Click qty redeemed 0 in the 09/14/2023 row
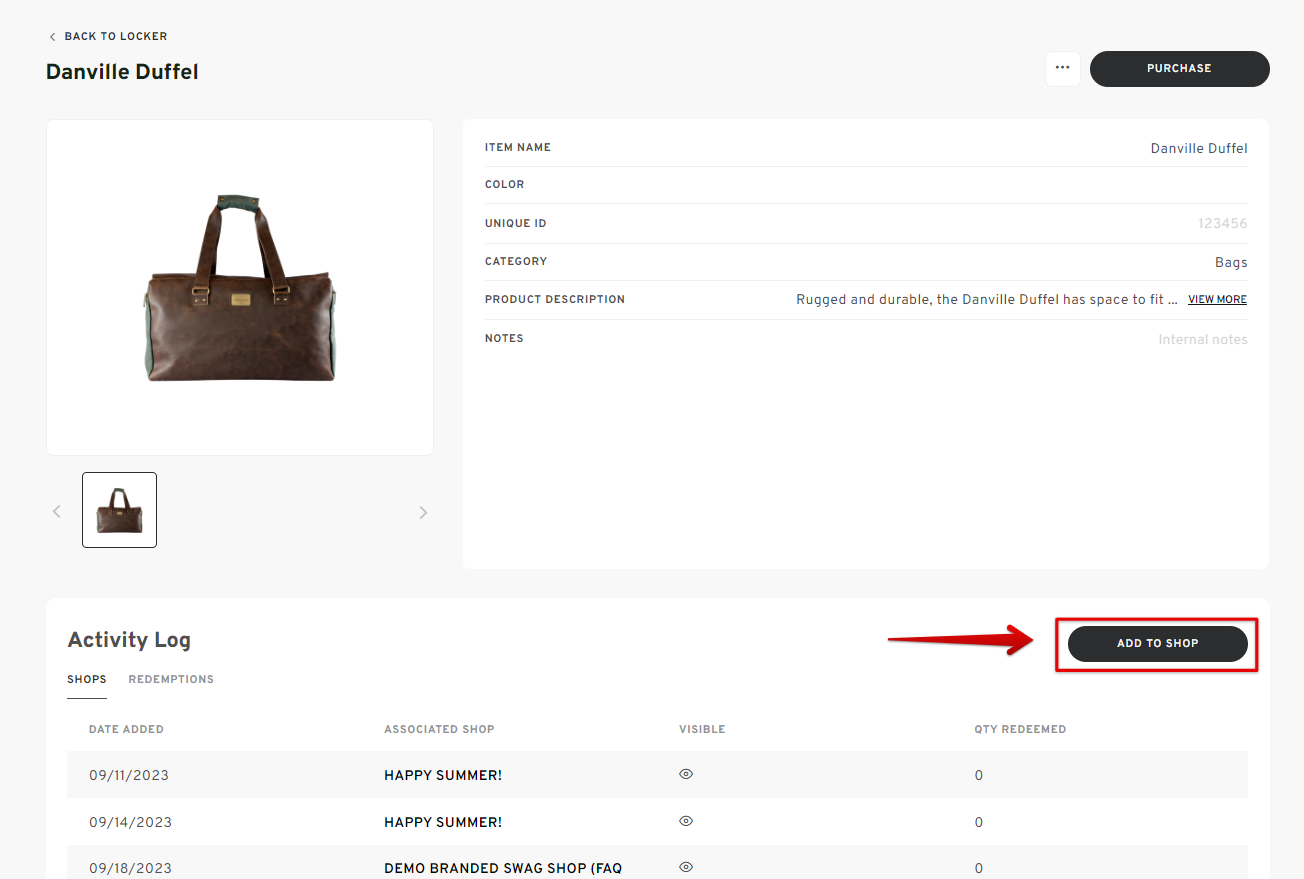The width and height of the screenshot is (1304, 879). coord(979,822)
